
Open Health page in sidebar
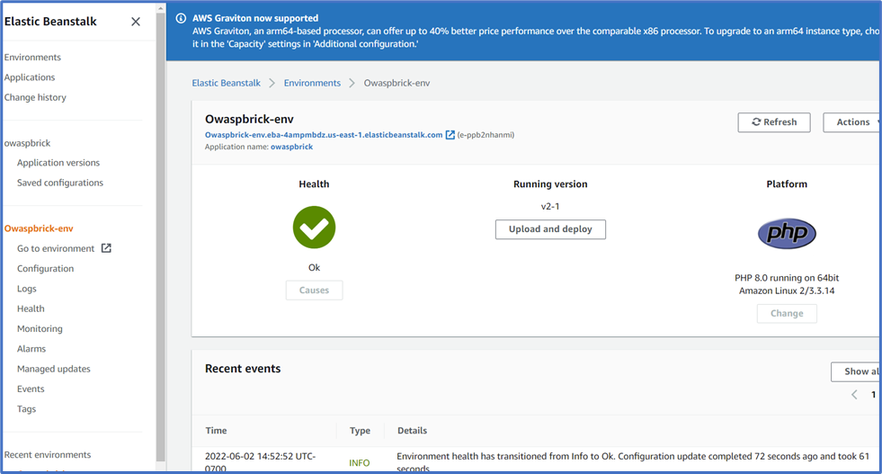point(31,309)
